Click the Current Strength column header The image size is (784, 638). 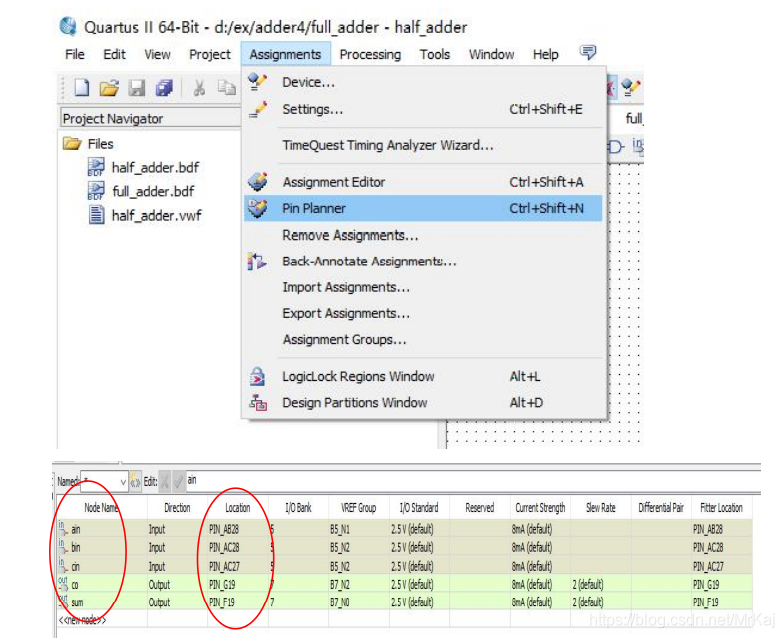(x=540, y=508)
